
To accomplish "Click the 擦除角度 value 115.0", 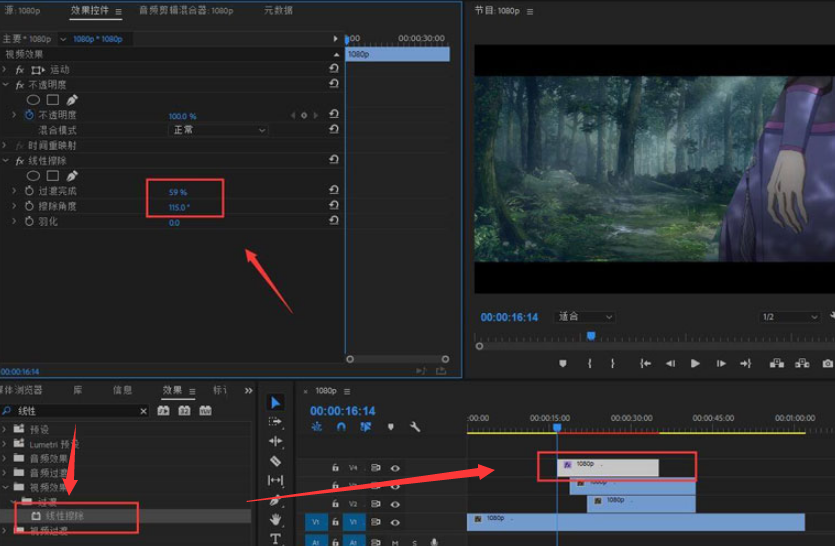I will tap(179, 207).
